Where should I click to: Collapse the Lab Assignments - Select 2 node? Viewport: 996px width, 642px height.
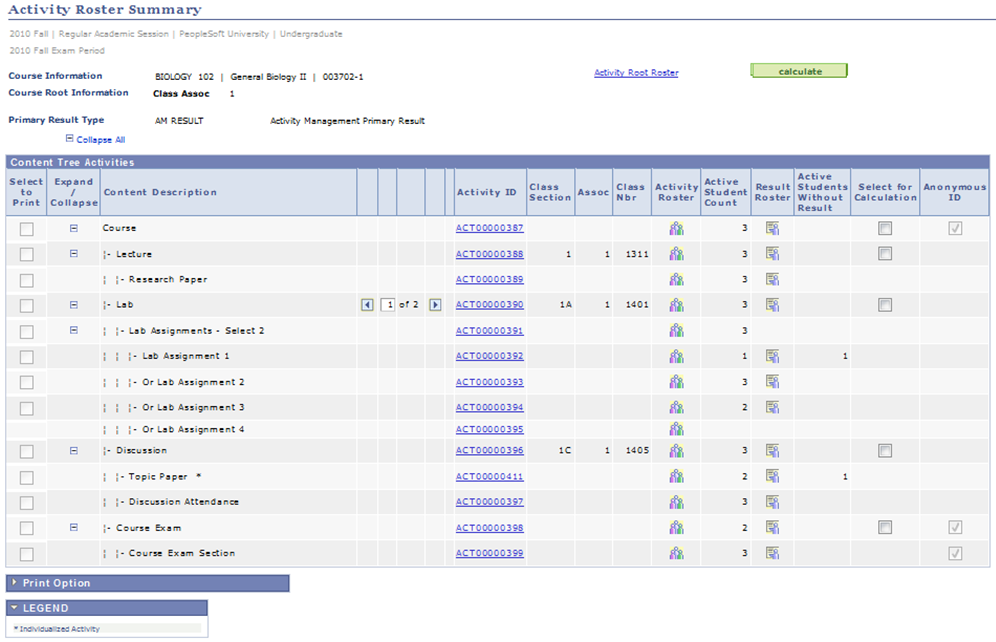click(x=74, y=330)
